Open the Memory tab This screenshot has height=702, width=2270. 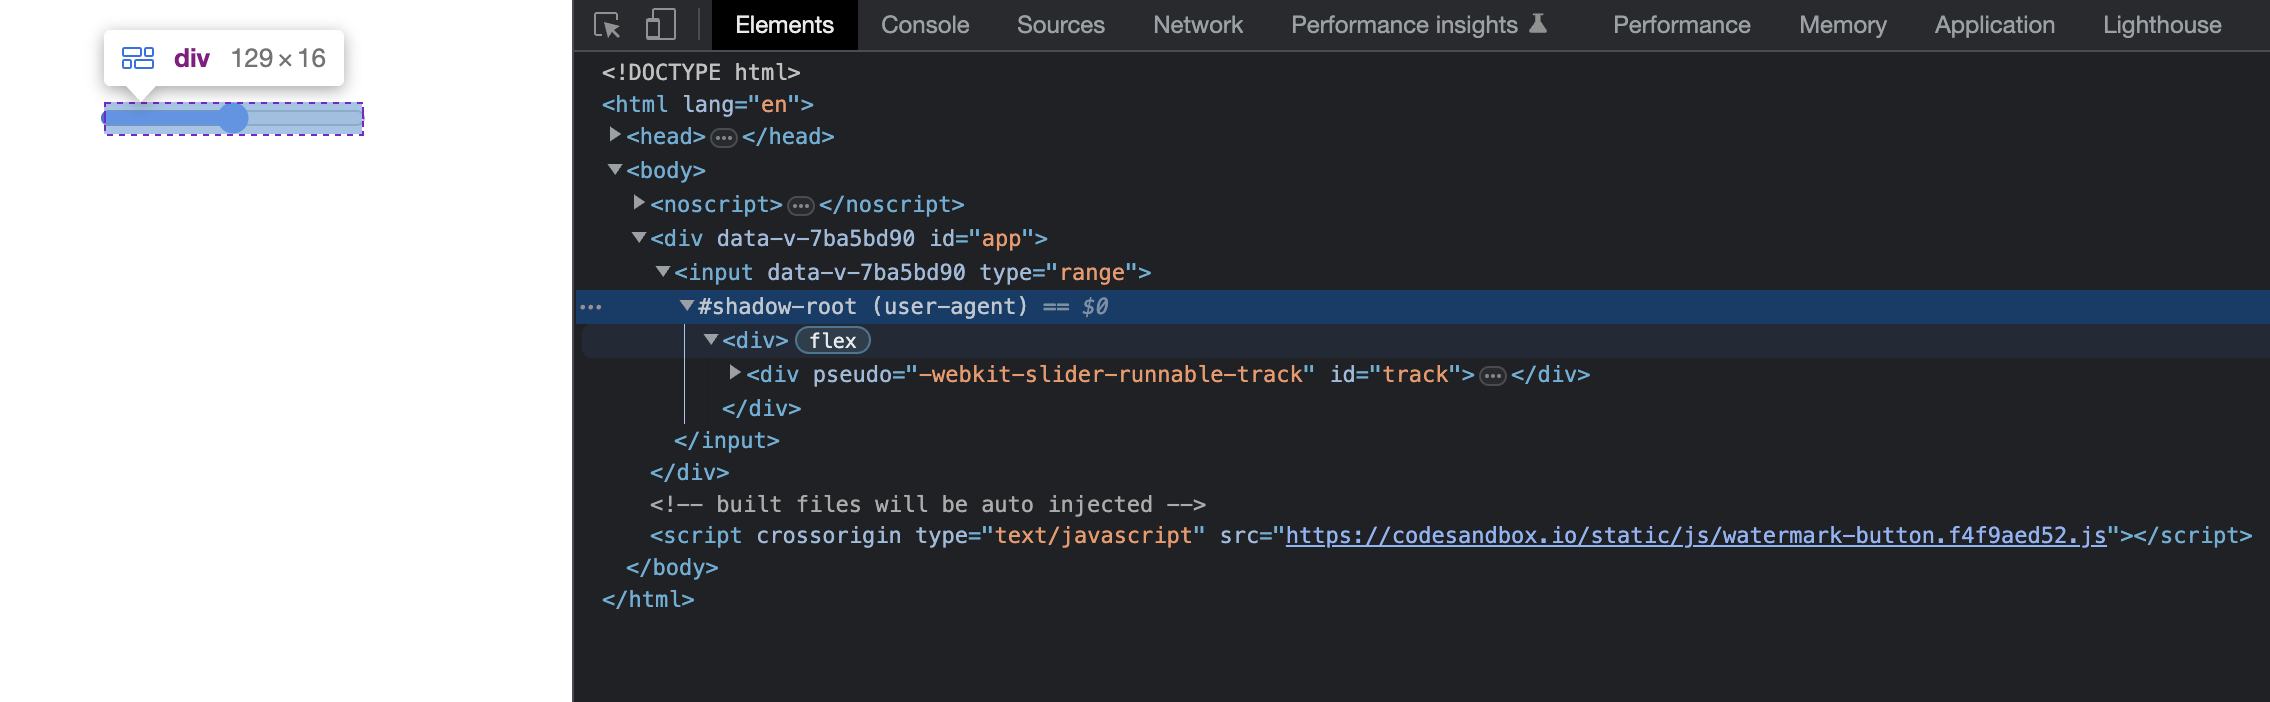pos(1843,25)
